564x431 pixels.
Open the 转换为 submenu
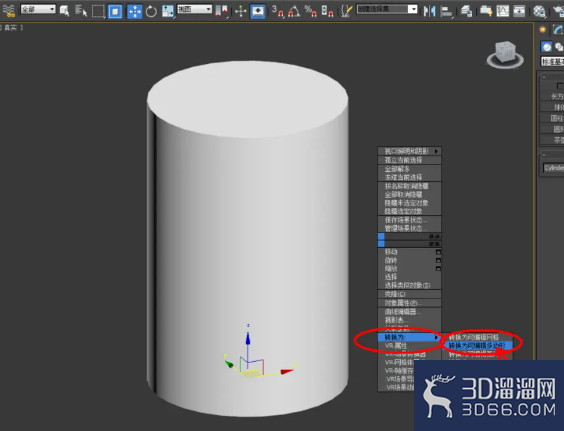pyautogui.click(x=409, y=337)
